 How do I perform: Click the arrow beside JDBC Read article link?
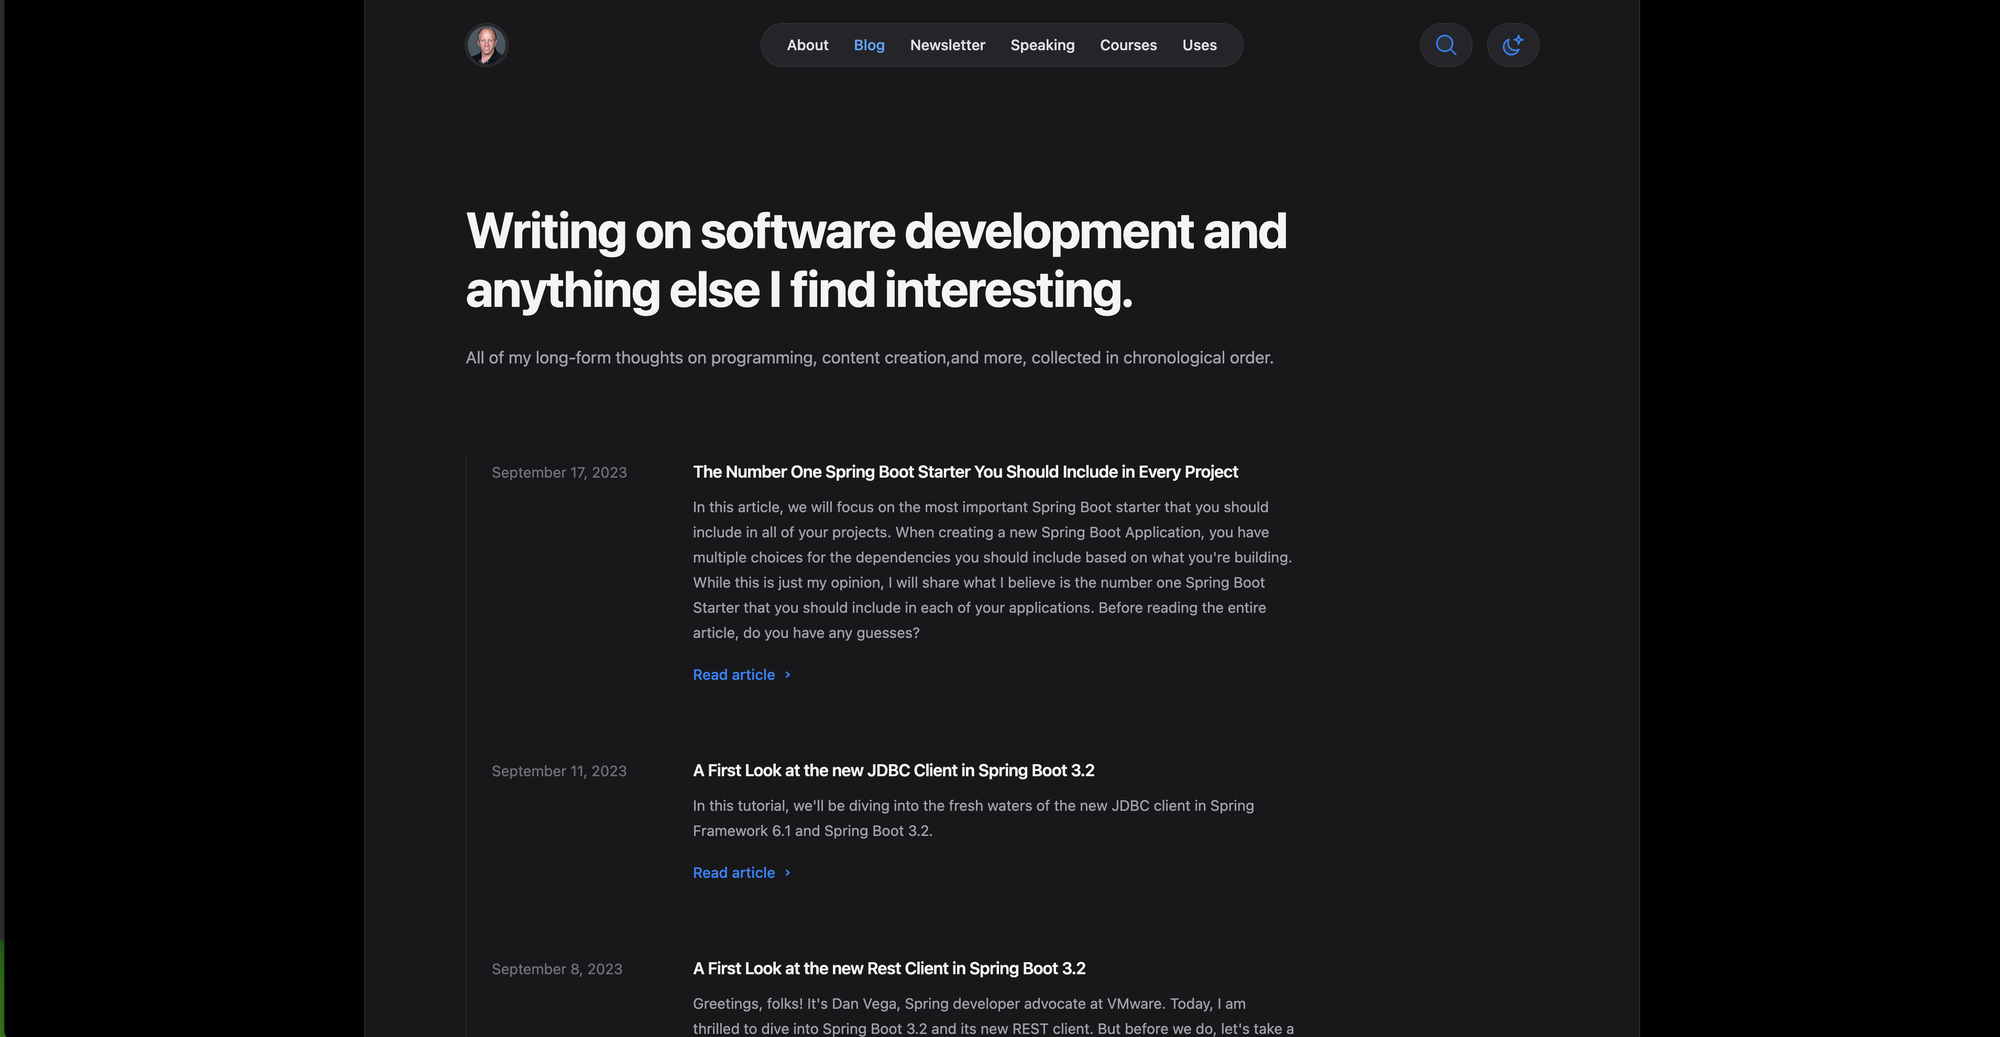tap(786, 872)
